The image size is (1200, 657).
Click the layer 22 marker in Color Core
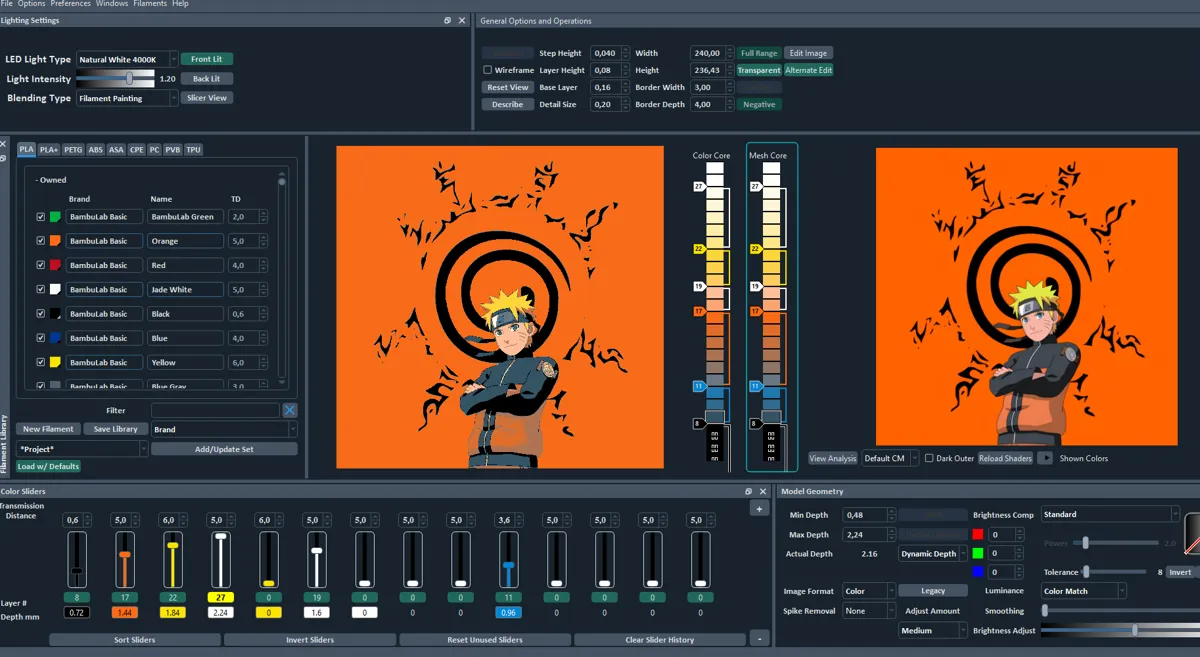click(700, 248)
